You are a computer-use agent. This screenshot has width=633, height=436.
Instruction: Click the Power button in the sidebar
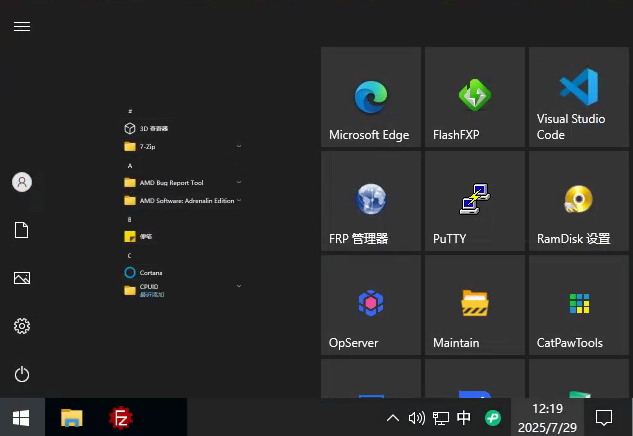[x=22, y=374]
